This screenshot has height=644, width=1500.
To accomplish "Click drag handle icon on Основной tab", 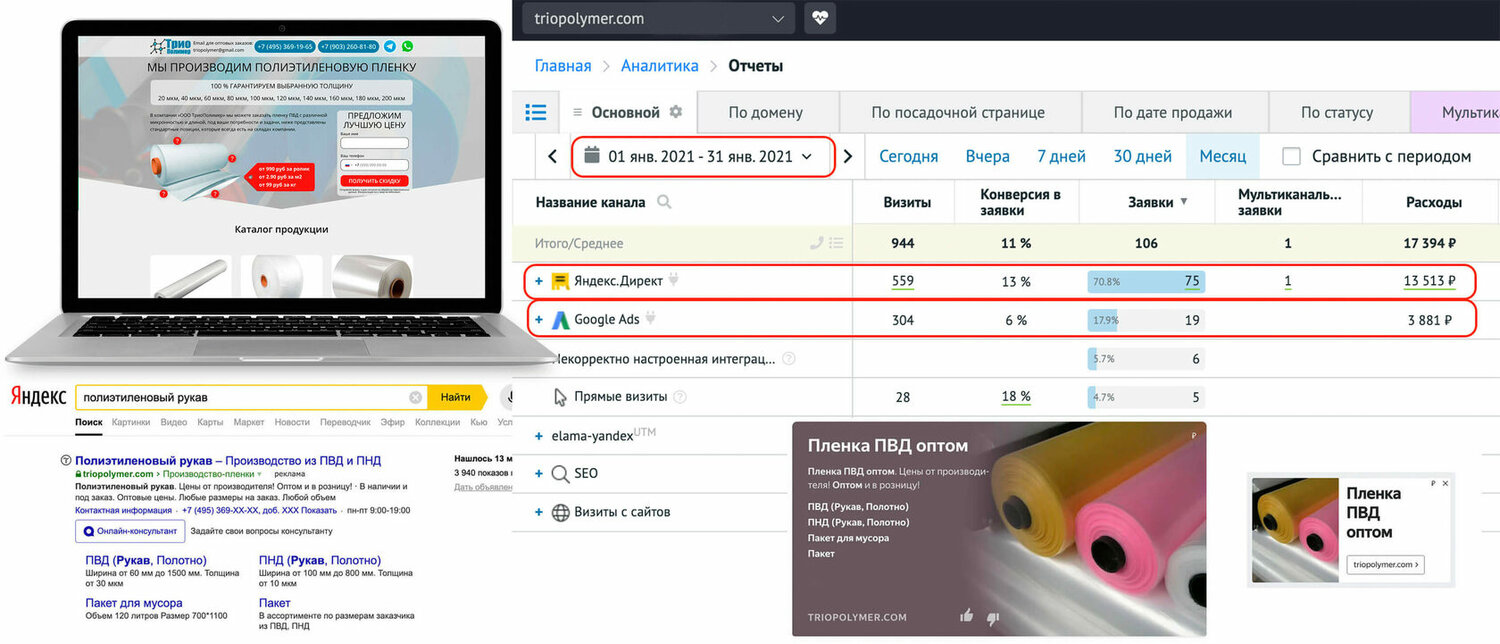I will [x=578, y=112].
